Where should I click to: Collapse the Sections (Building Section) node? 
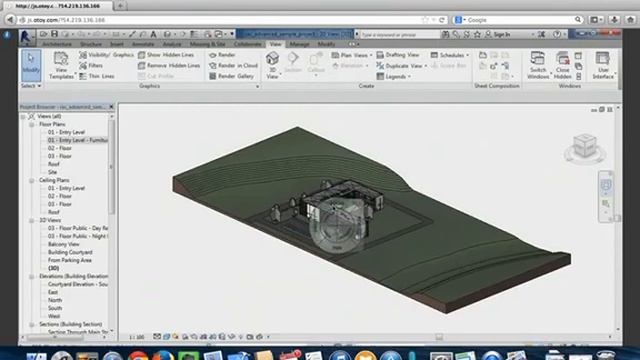(x=31, y=324)
